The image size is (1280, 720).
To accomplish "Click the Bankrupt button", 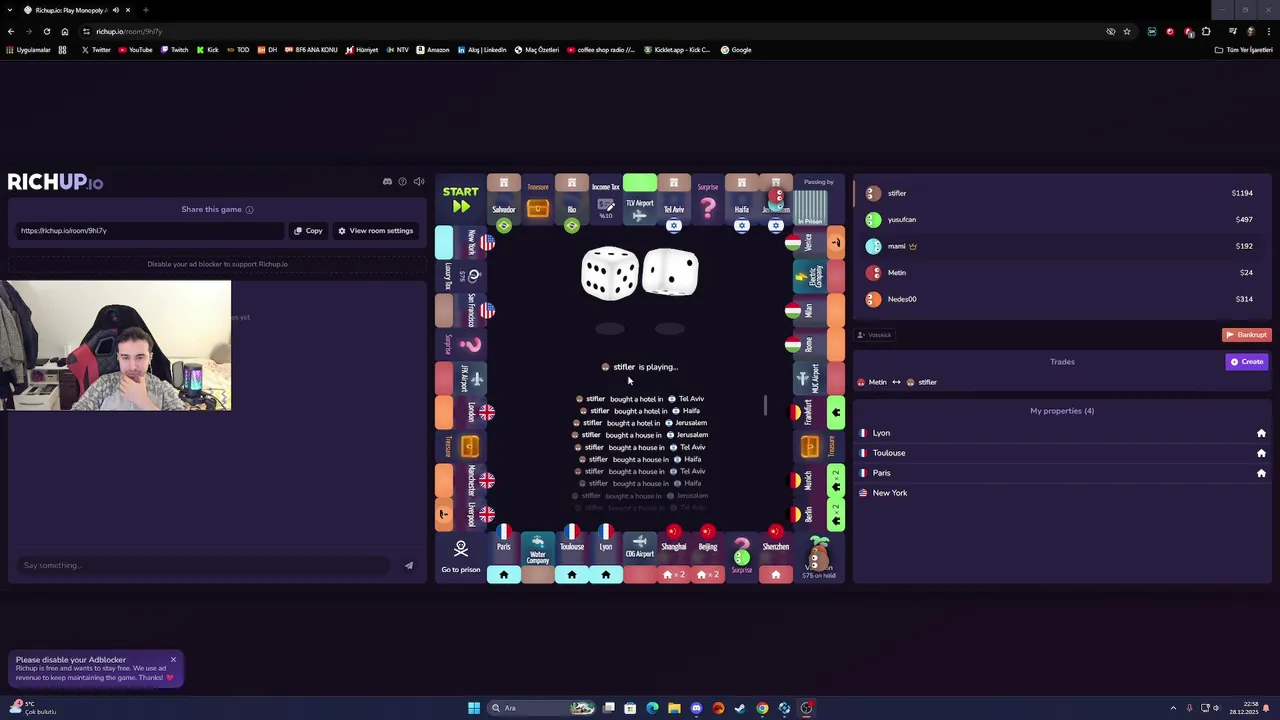I will (x=1247, y=335).
